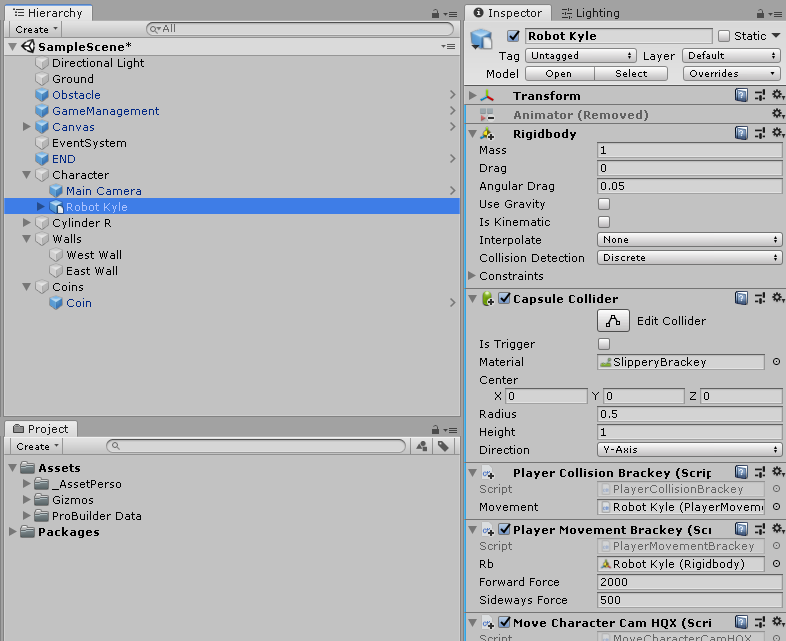
Task: Enable Is Trigger checkbox
Action: click(x=604, y=344)
